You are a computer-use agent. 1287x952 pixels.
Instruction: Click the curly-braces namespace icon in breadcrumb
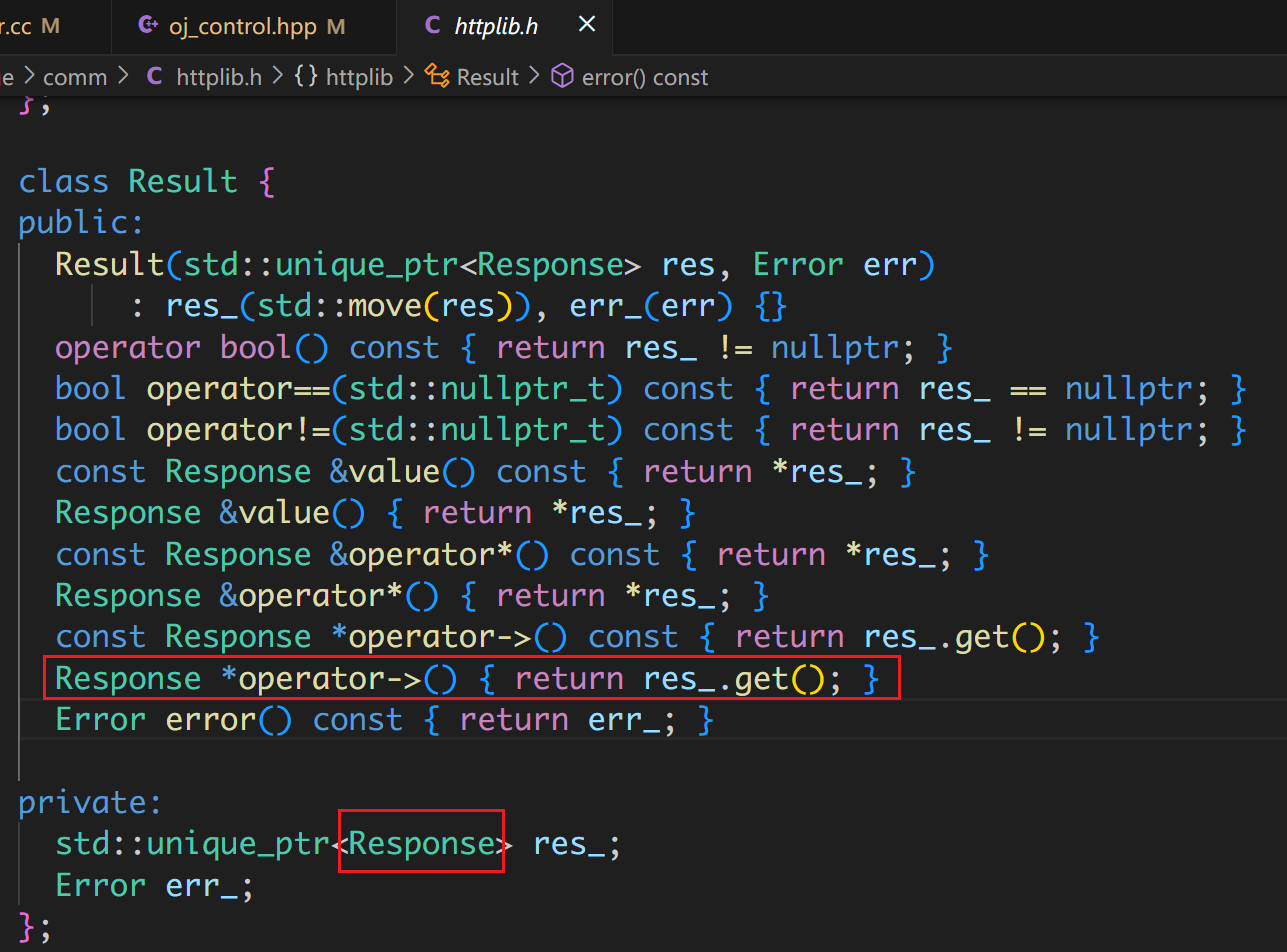coord(306,77)
